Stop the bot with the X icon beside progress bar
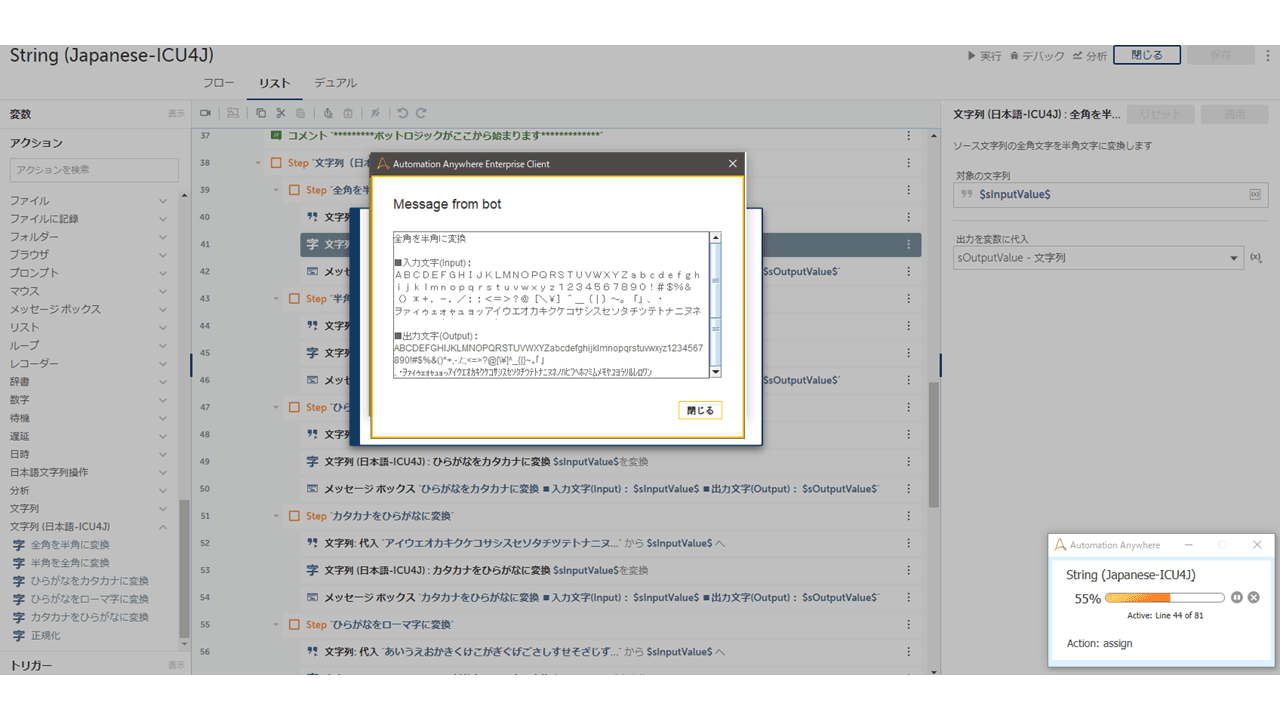 pyautogui.click(x=1253, y=597)
